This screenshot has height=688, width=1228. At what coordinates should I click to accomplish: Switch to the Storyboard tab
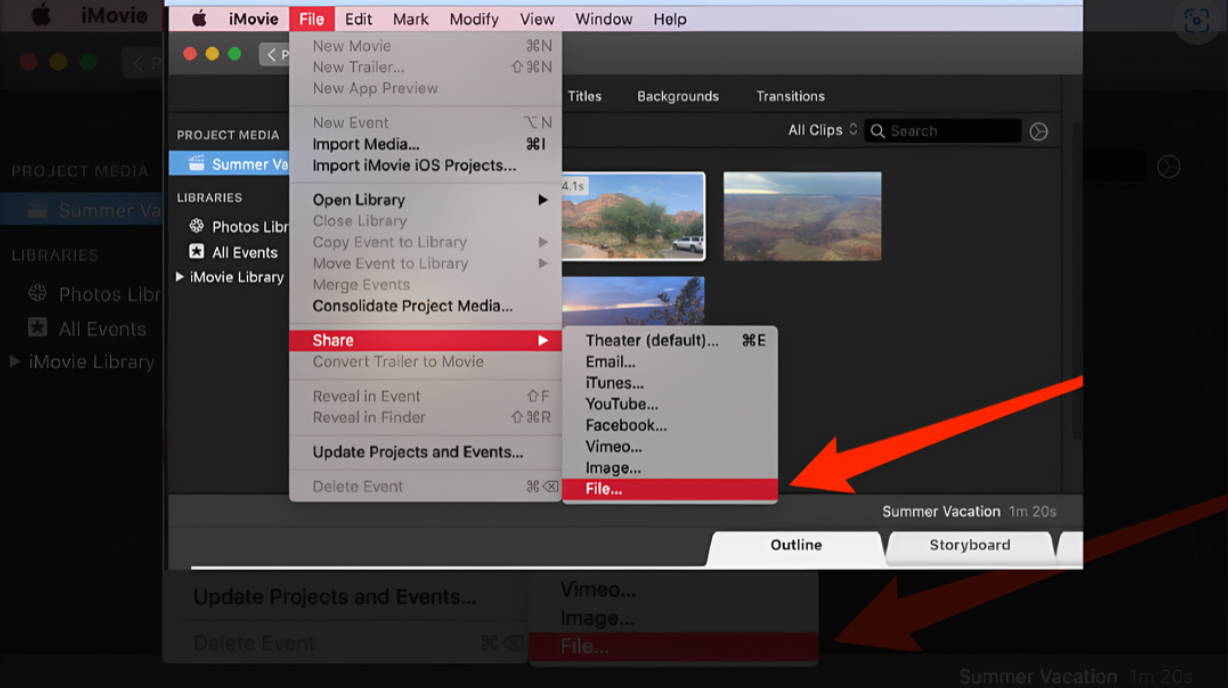[970, 546]
